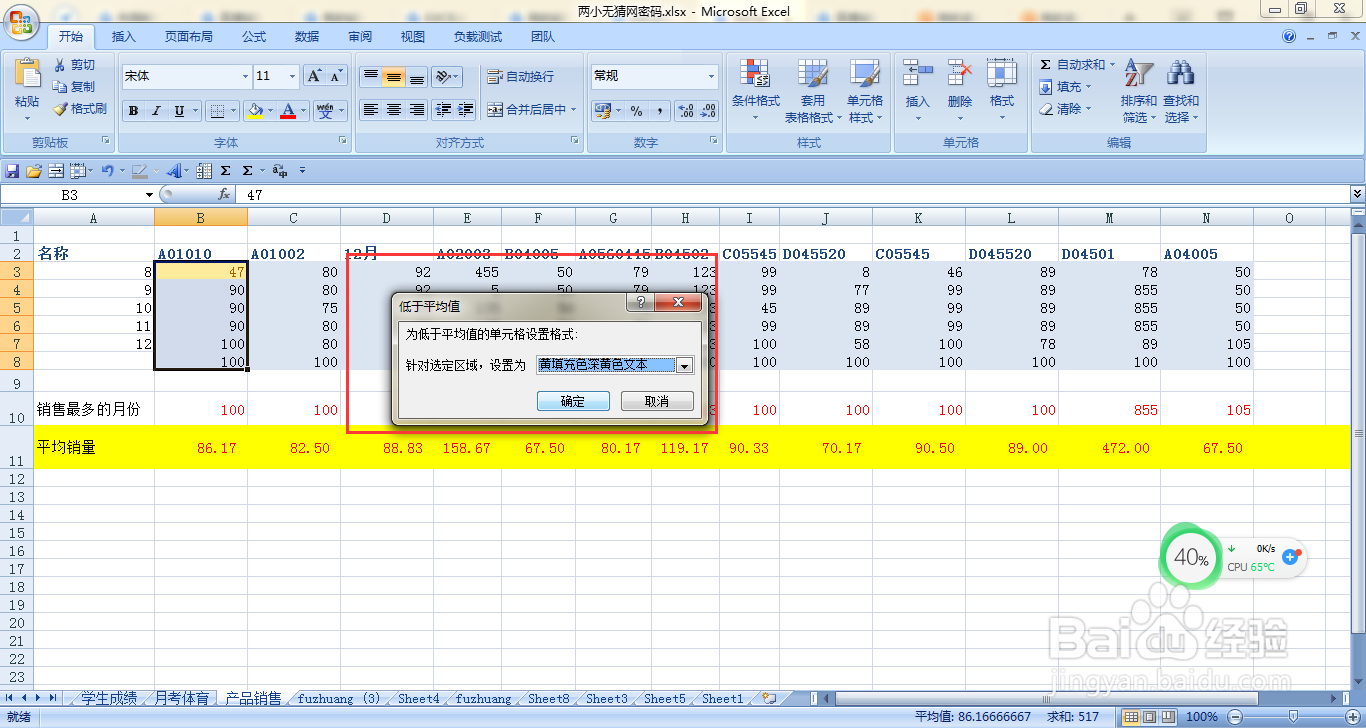
Task: Open Find & Select binoculars (查找和选择)
Action: tap(1181, 91)
